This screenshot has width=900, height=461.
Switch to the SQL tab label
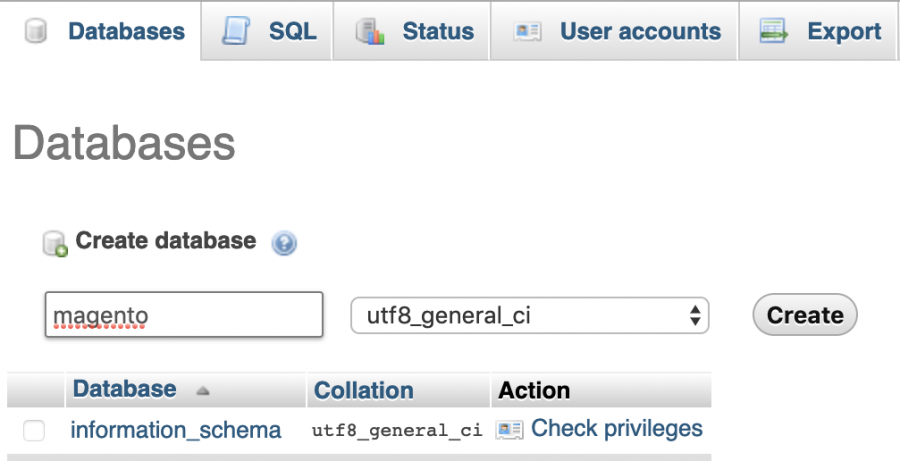pyautogui.click(x=293, y=32)
